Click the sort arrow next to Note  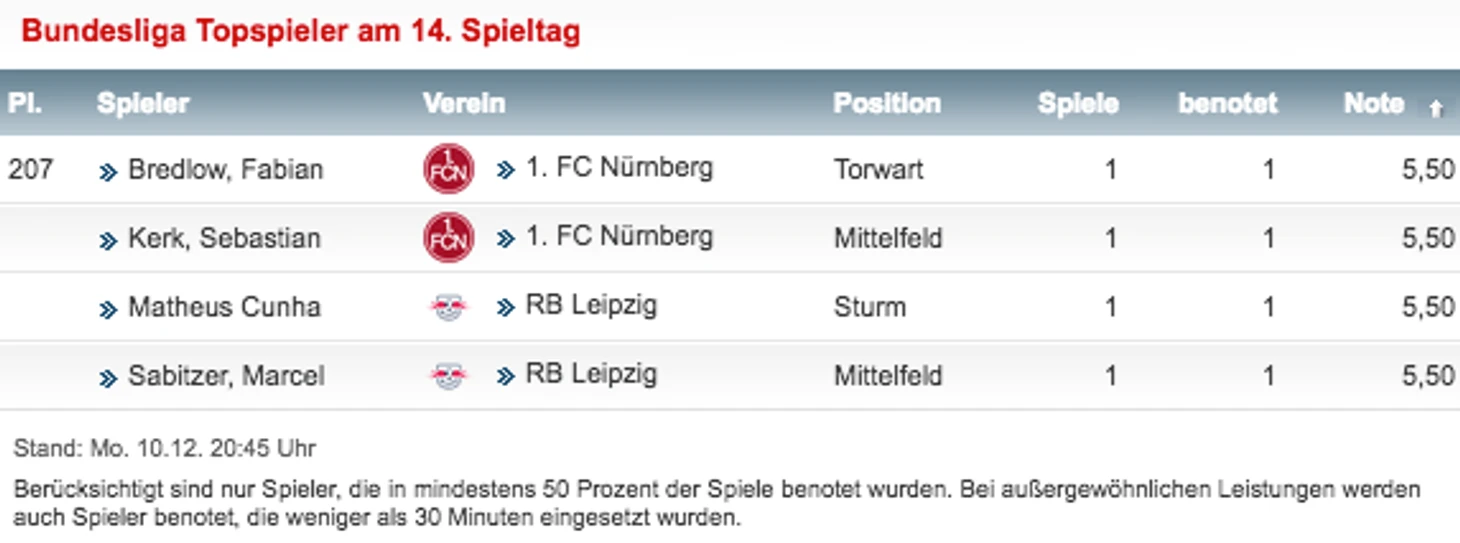pyautogui.click(x=1435, y=108)
